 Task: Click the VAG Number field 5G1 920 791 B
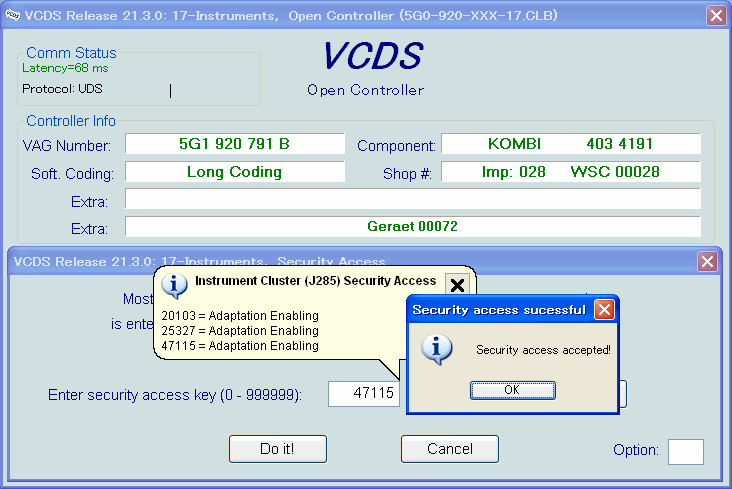pyautogui.click(x=234, y=143)
